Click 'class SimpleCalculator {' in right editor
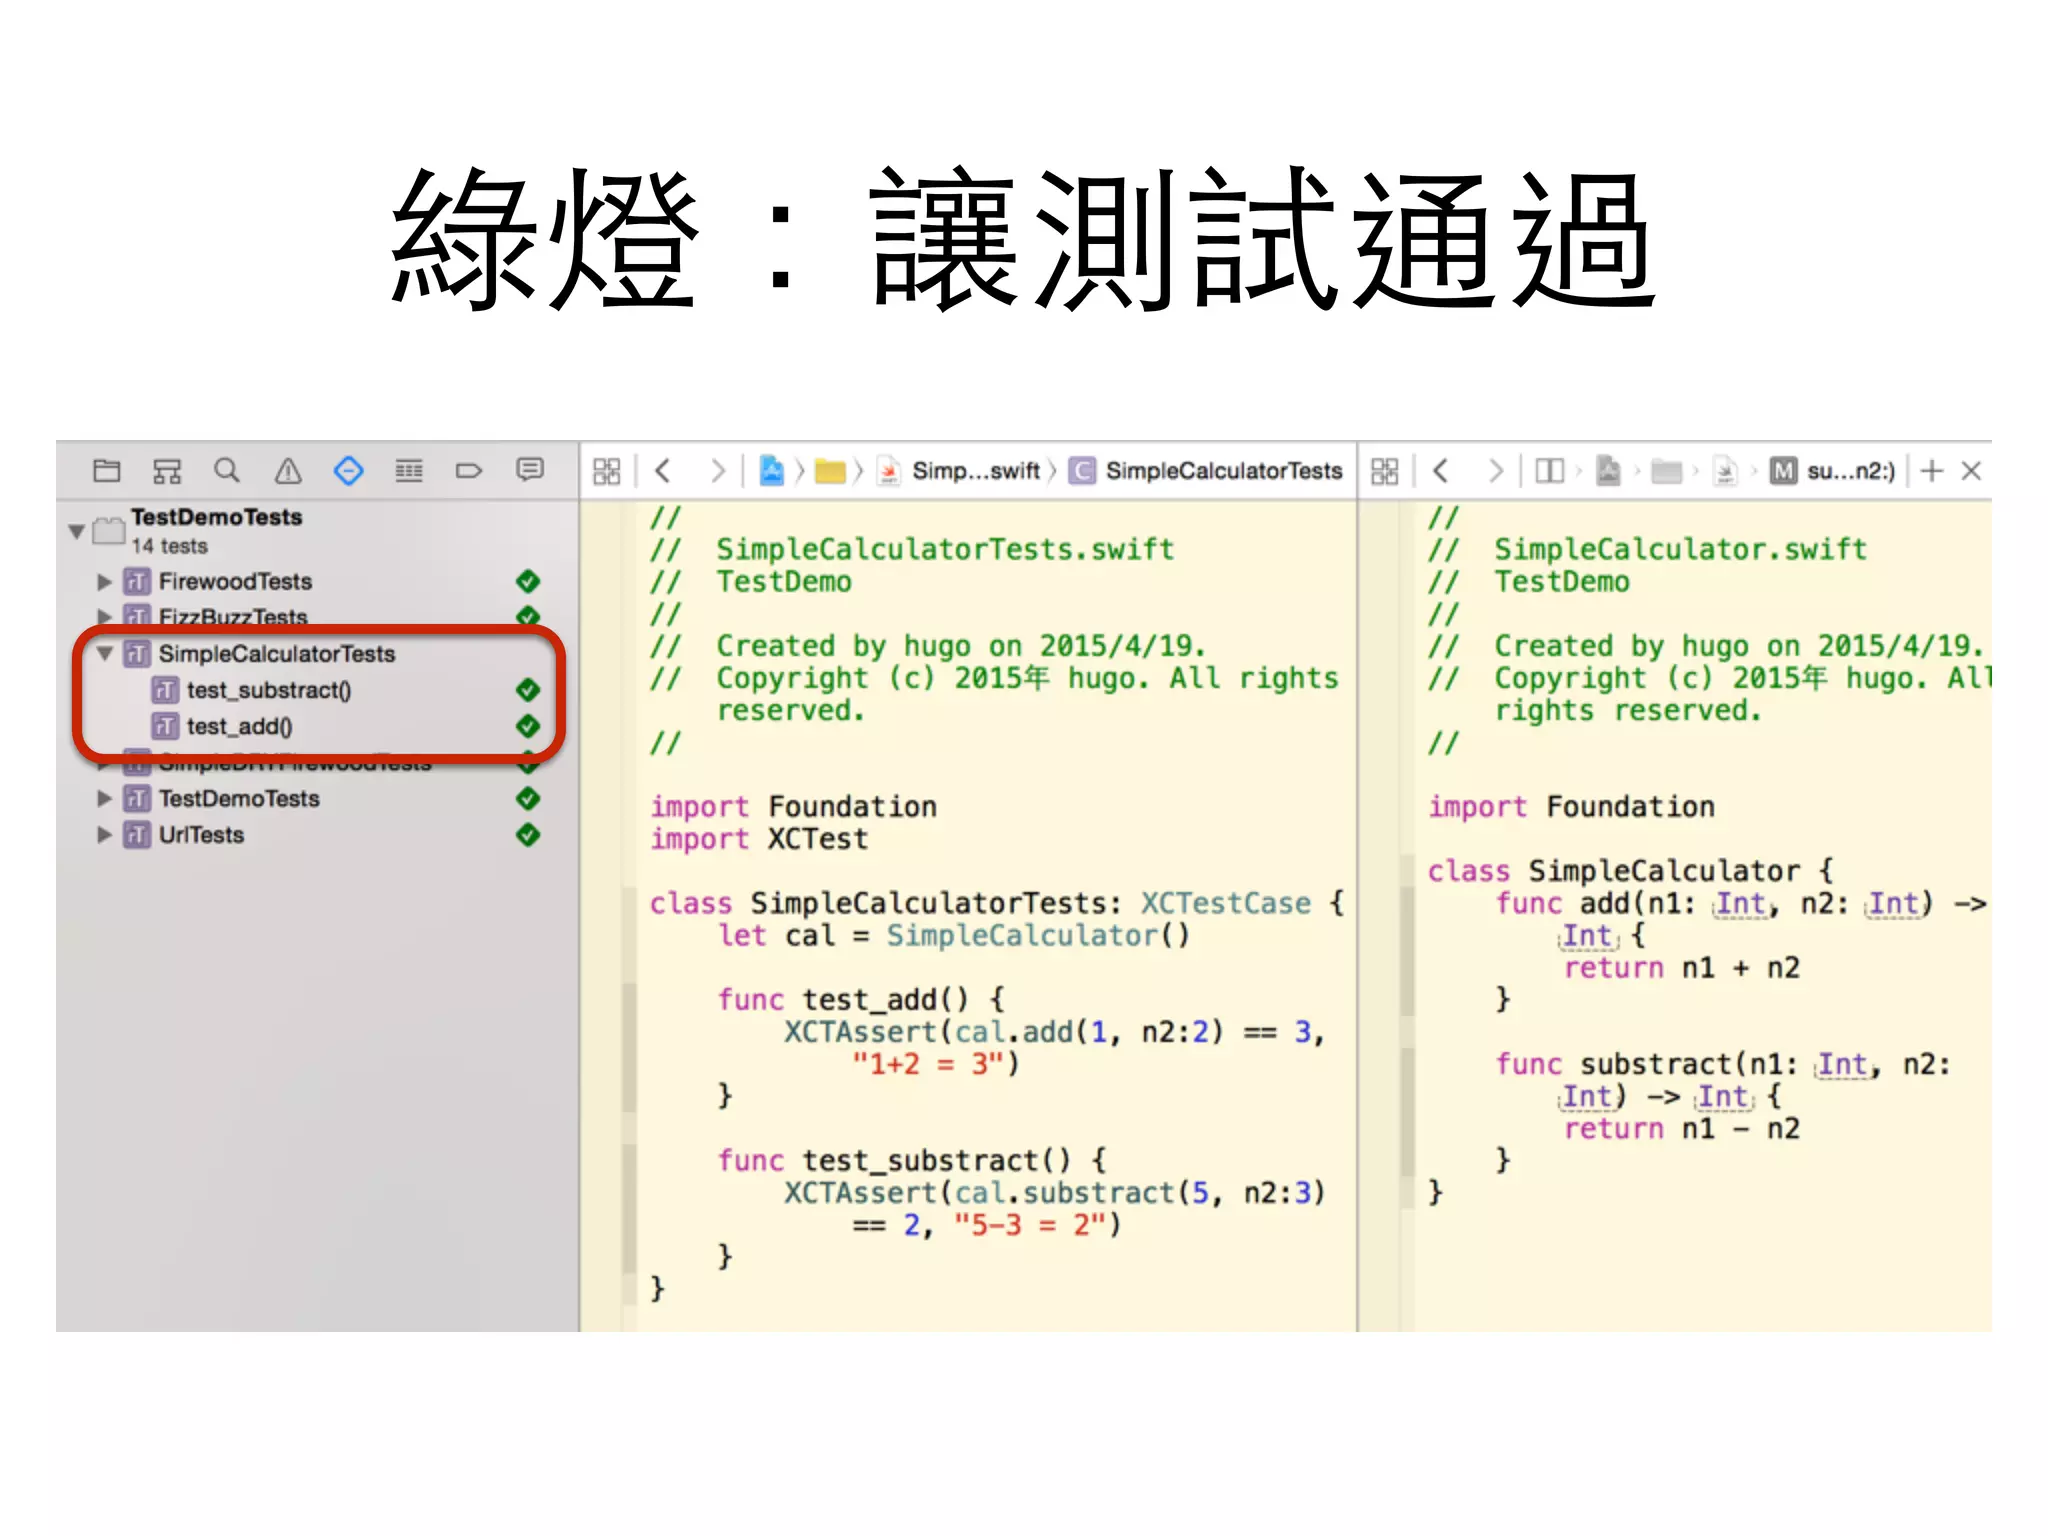The width and height of the screenshot is (2048, 1536). (x=1630, y=870)
